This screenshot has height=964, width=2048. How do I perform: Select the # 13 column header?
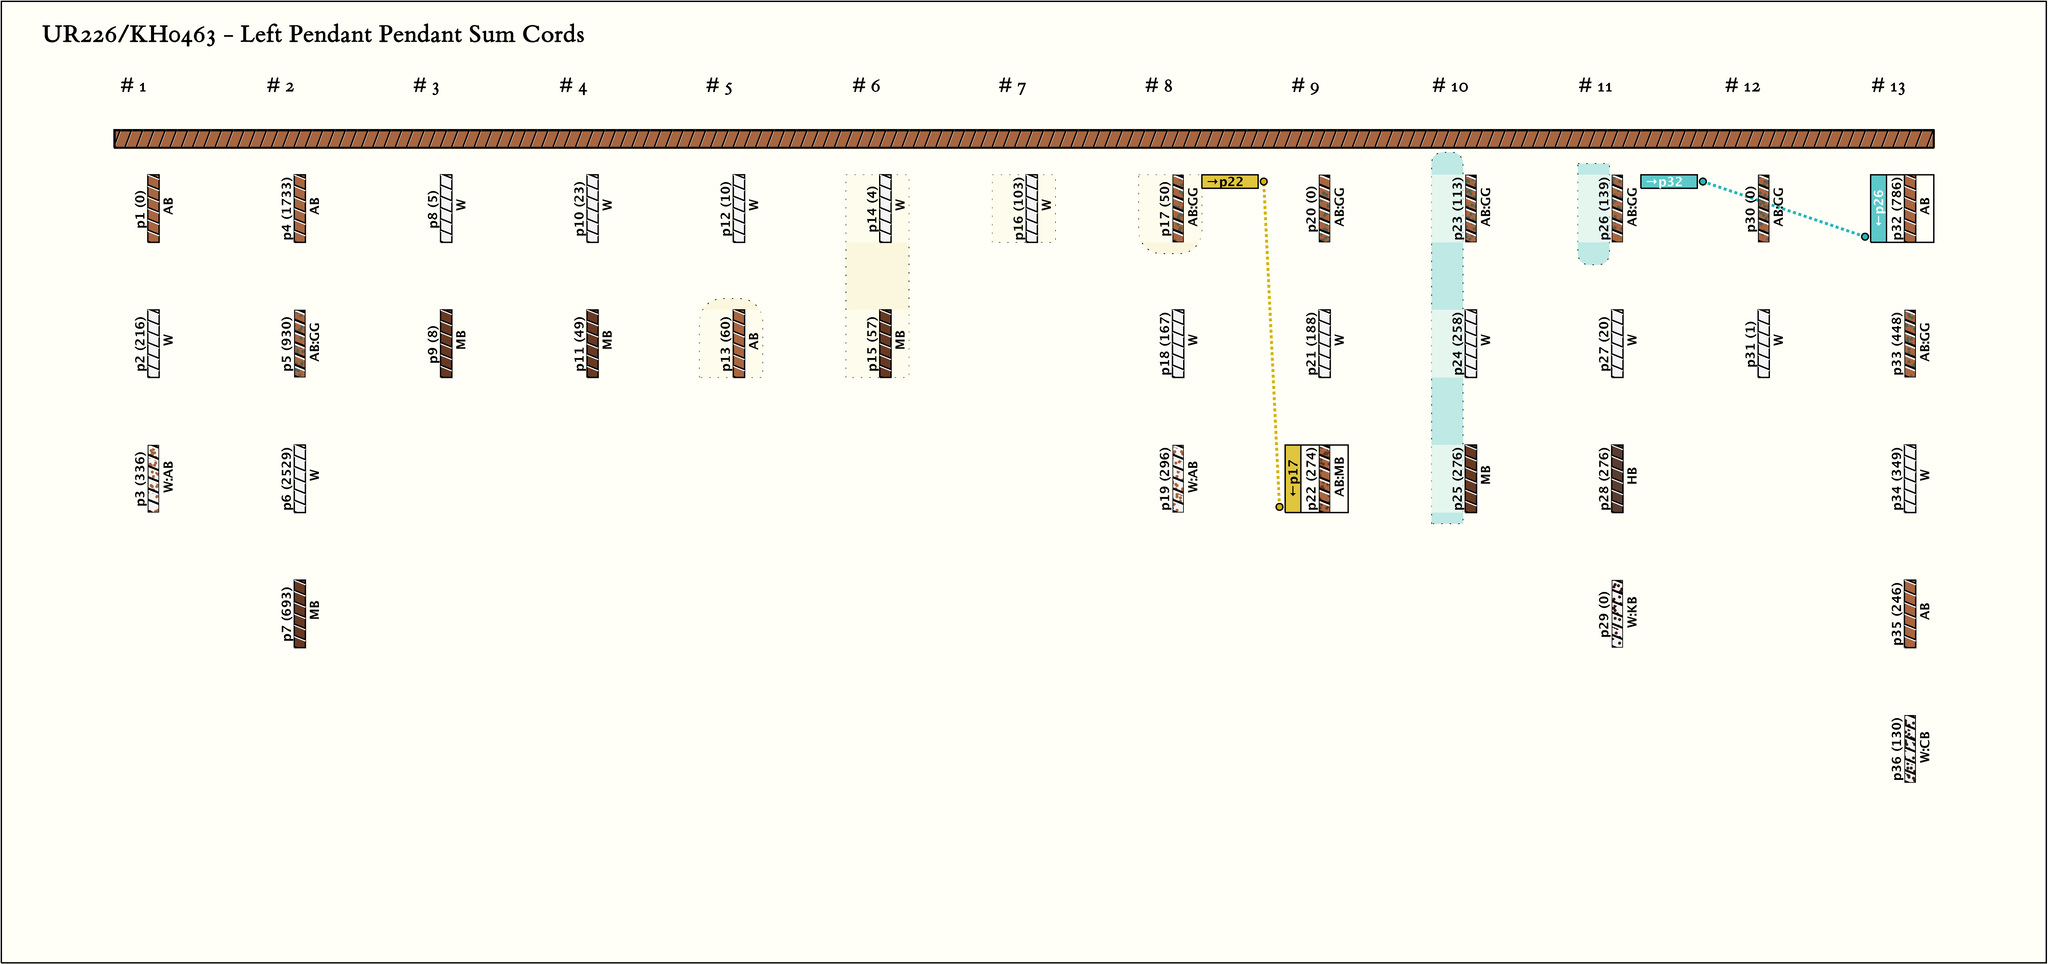1888,87
